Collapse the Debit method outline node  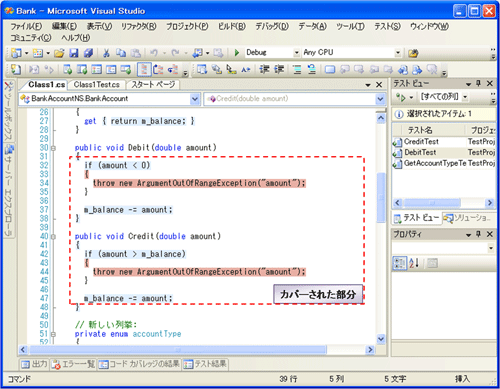pos(53,148)
